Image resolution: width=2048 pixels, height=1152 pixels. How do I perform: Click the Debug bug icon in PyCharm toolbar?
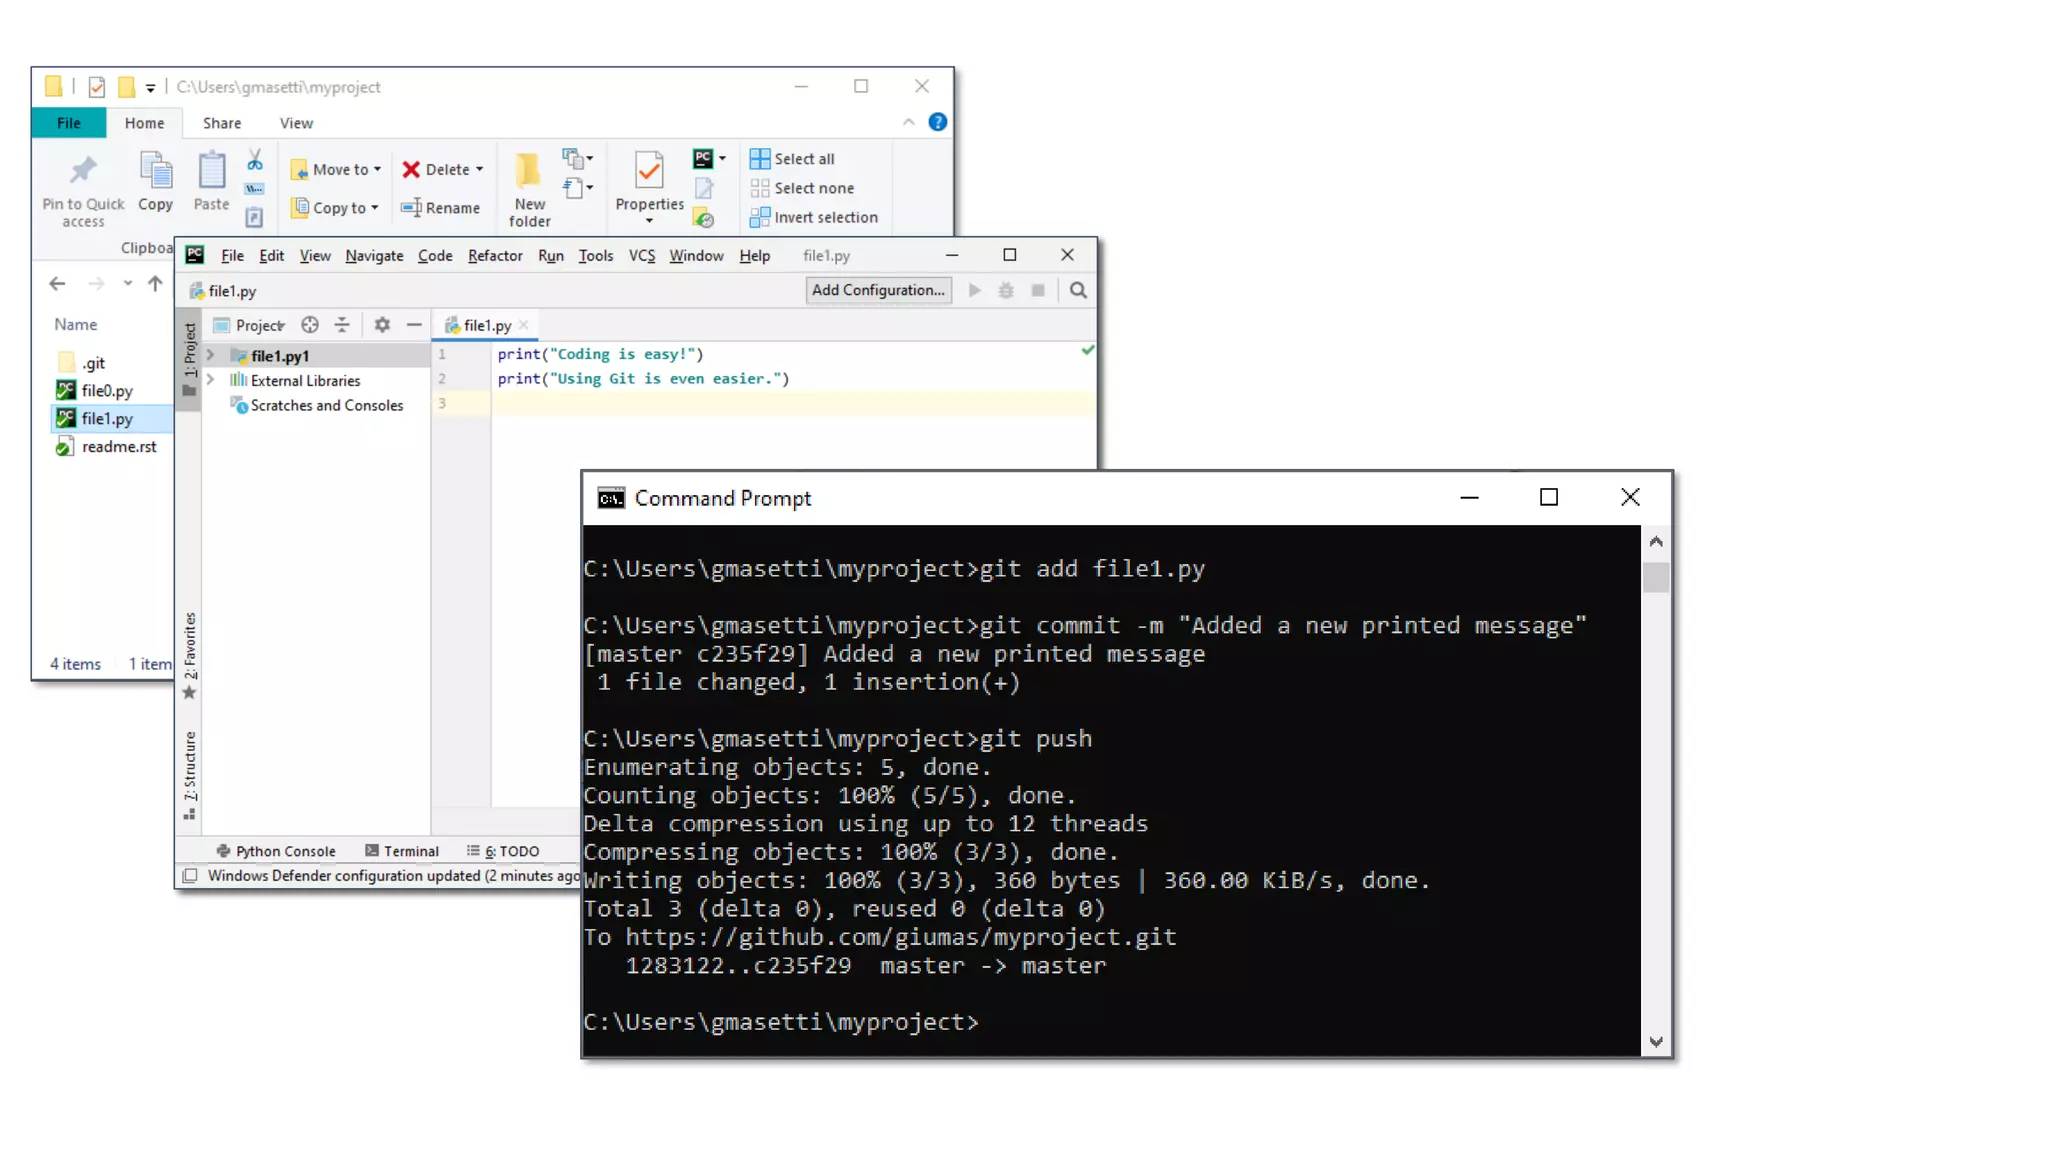[x=1006, y=290]
